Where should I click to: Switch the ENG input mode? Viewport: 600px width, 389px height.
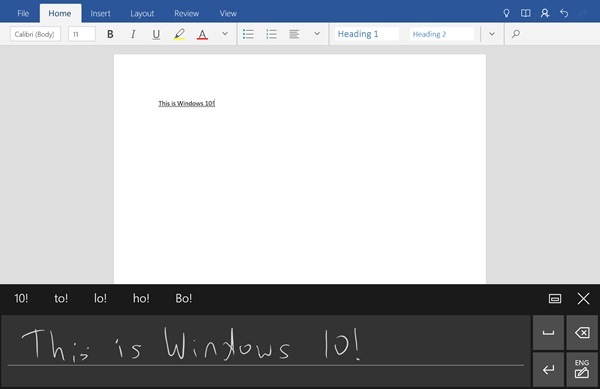(582, 369)
